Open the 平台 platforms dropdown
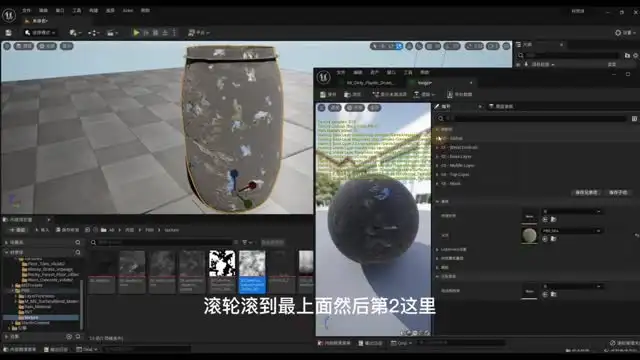The width and height of the screenshot is (640, 360). click(199, 33)
